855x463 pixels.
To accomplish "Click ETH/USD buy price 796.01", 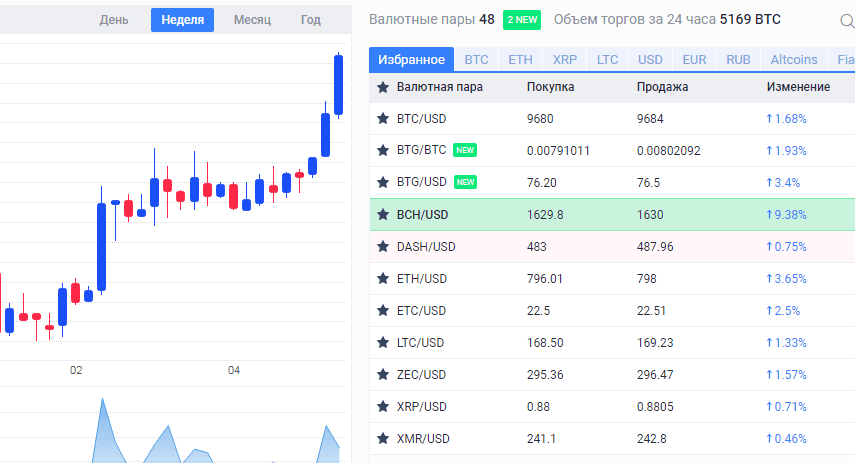I will pos(545,279).
